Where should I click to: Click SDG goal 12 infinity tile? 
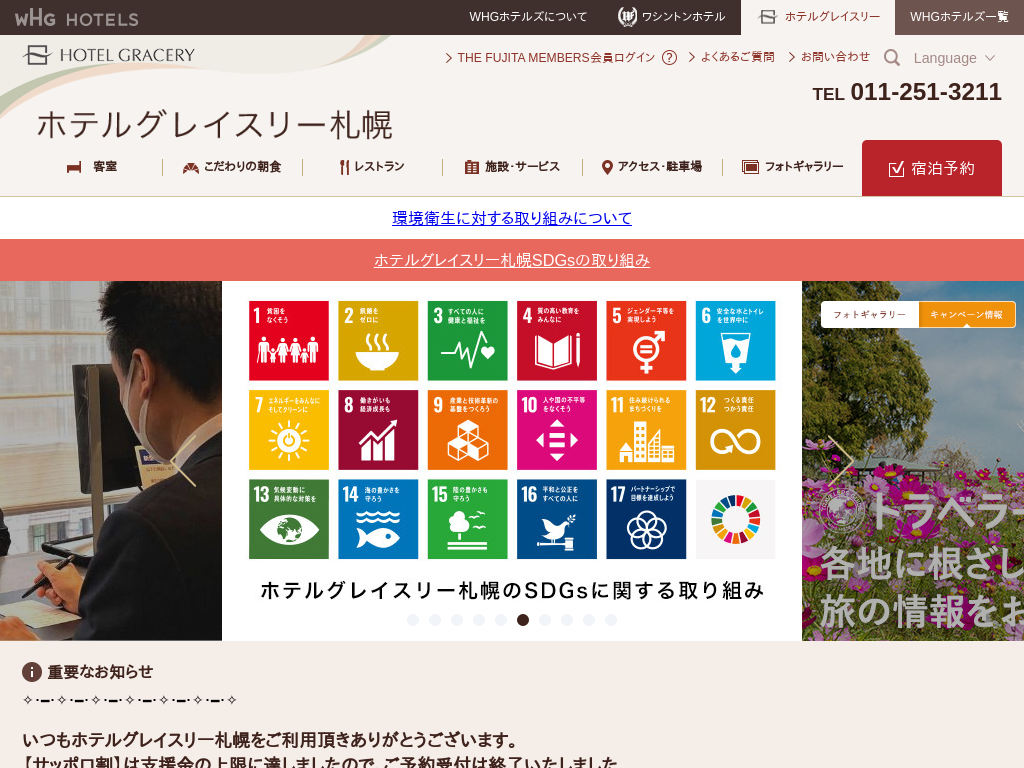(x=735, y=430)
